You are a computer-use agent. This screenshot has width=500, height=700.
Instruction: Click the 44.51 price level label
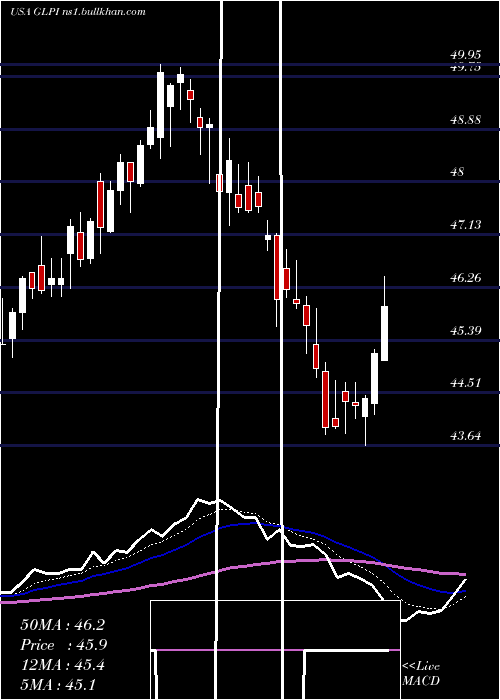[x=466, y=383]
